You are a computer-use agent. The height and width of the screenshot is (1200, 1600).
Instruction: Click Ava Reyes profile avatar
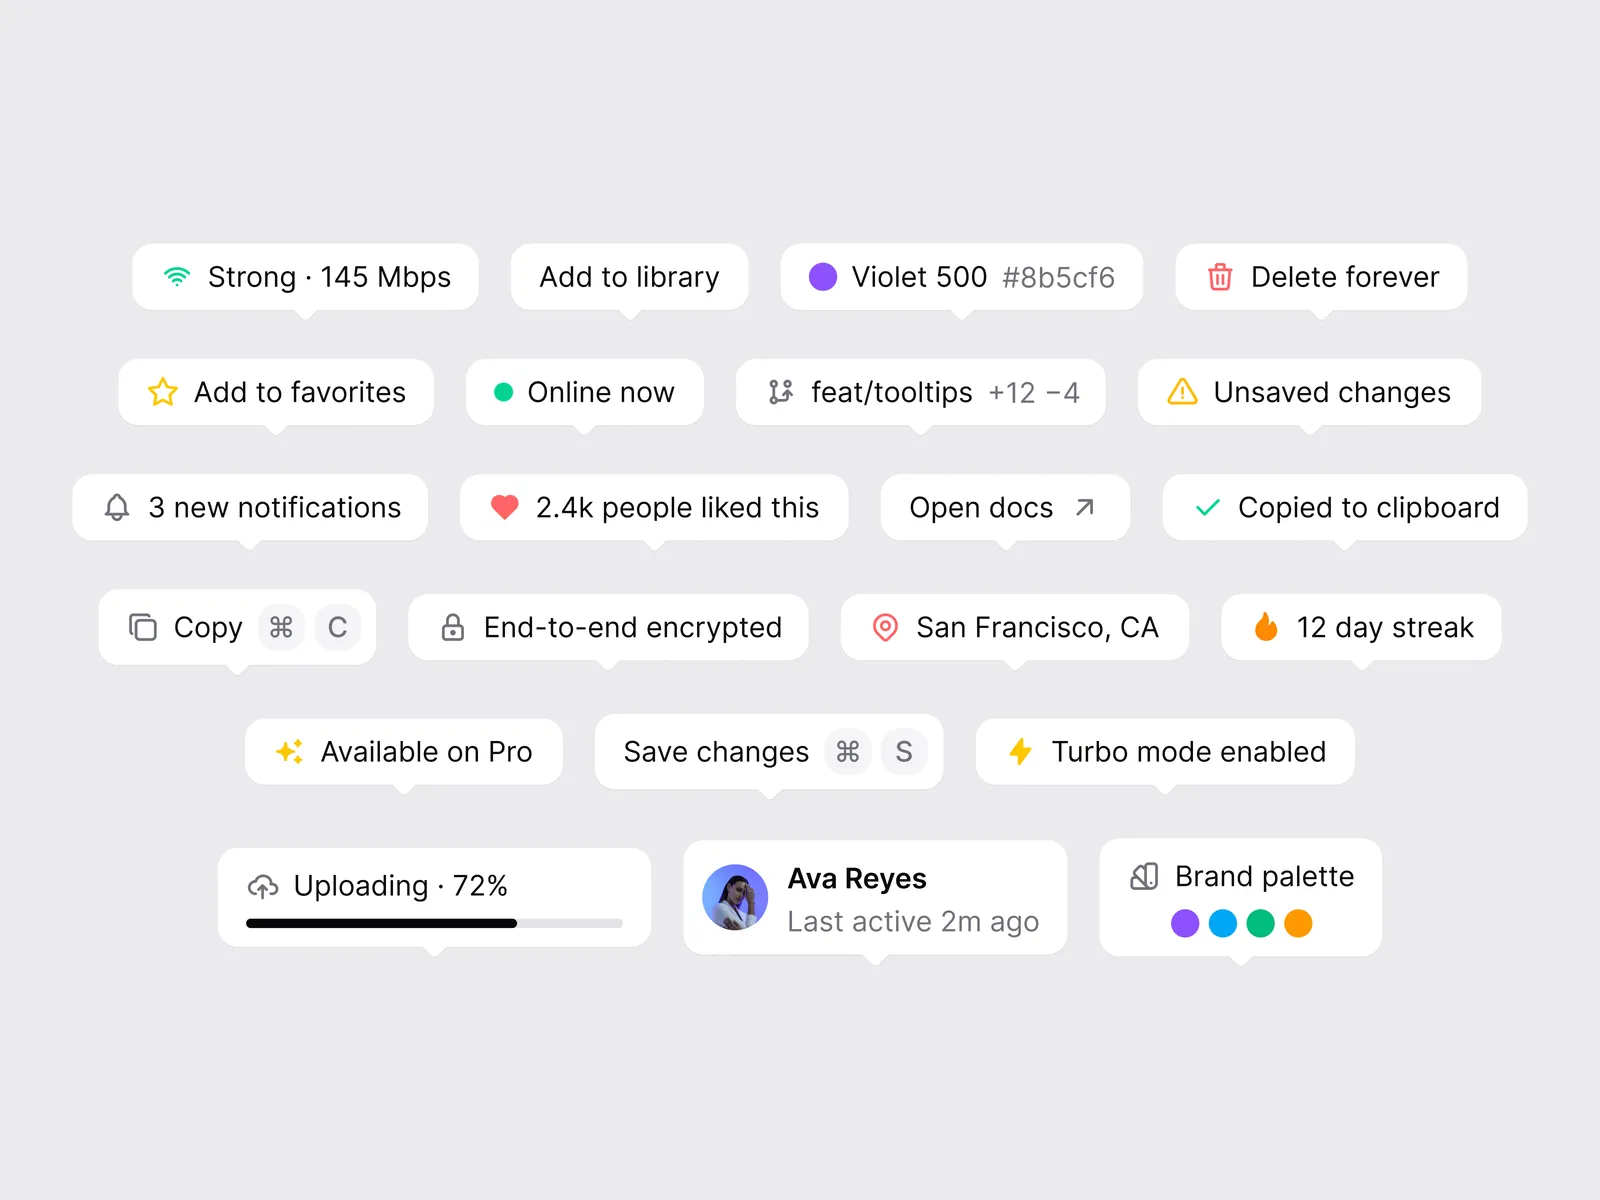(x=735, y=897)
